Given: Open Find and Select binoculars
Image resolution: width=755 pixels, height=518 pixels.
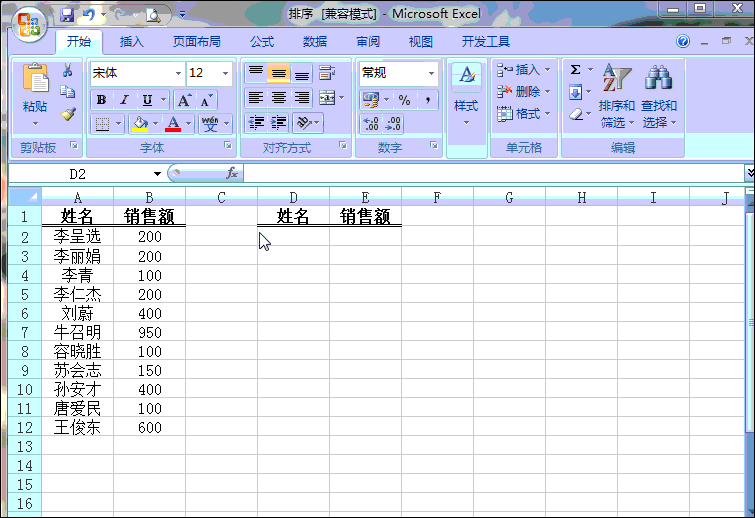Looking at the screenshot, I should (659, 96).
